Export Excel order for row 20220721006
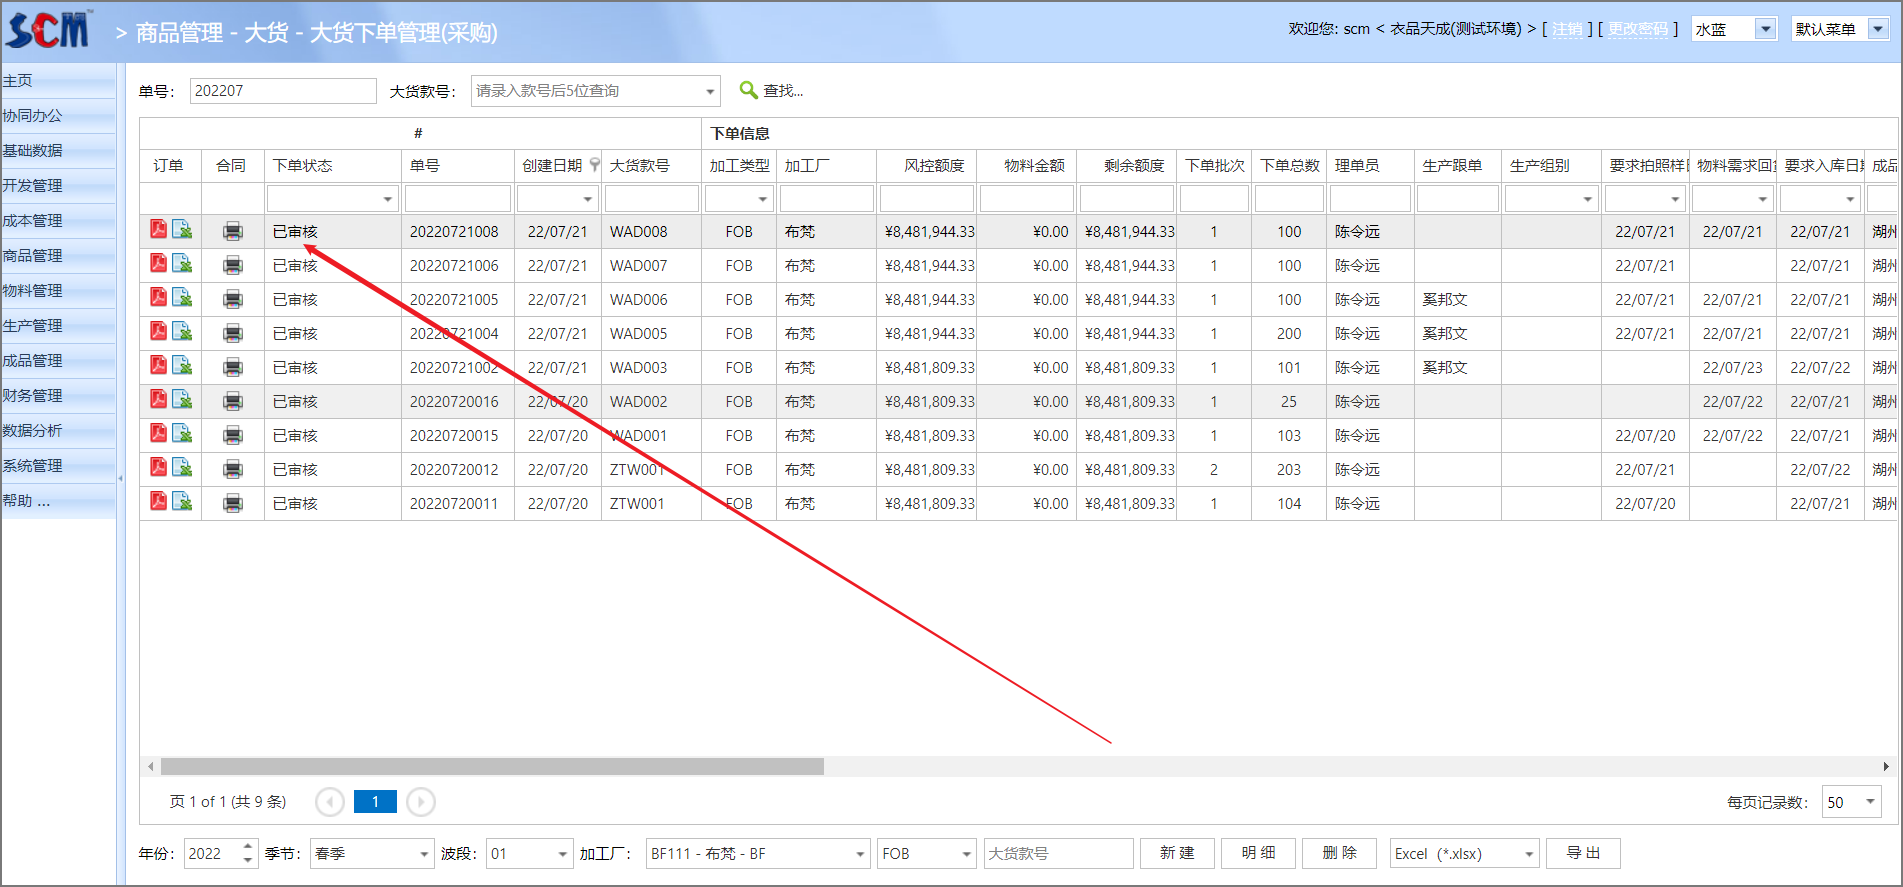Image resolution: width=1903 pixels, height=887 pixels. coord(182,264)
